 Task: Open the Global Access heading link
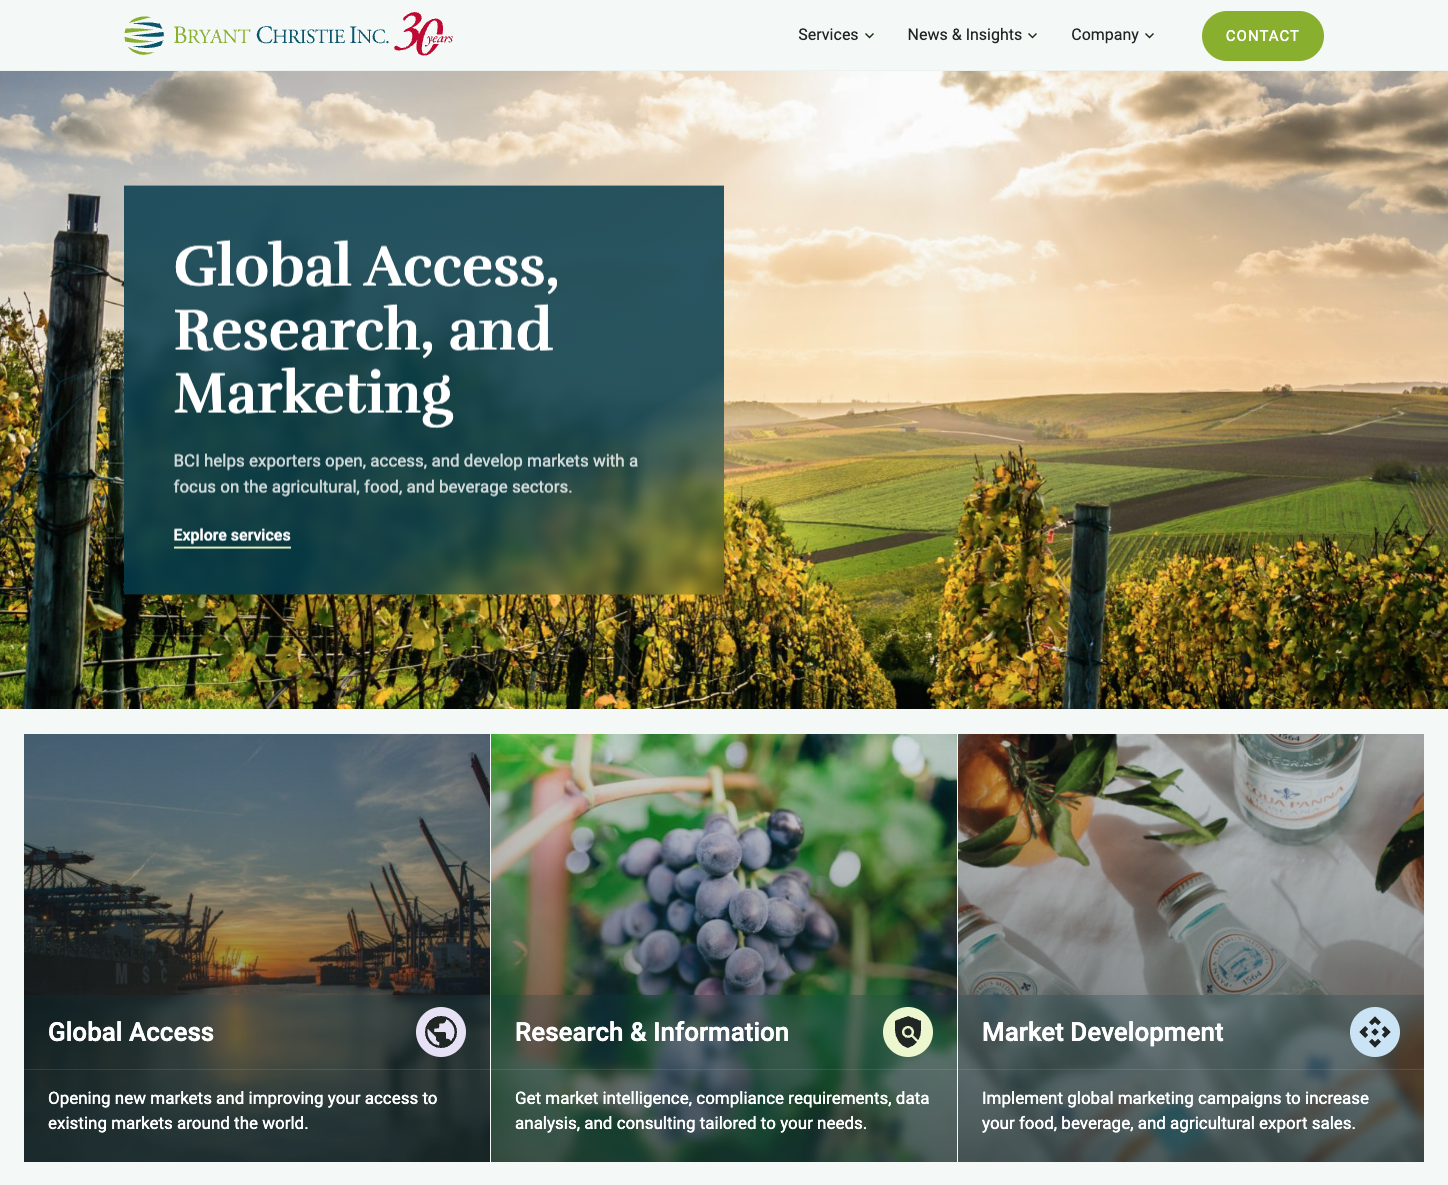[x=131, y=1032]
